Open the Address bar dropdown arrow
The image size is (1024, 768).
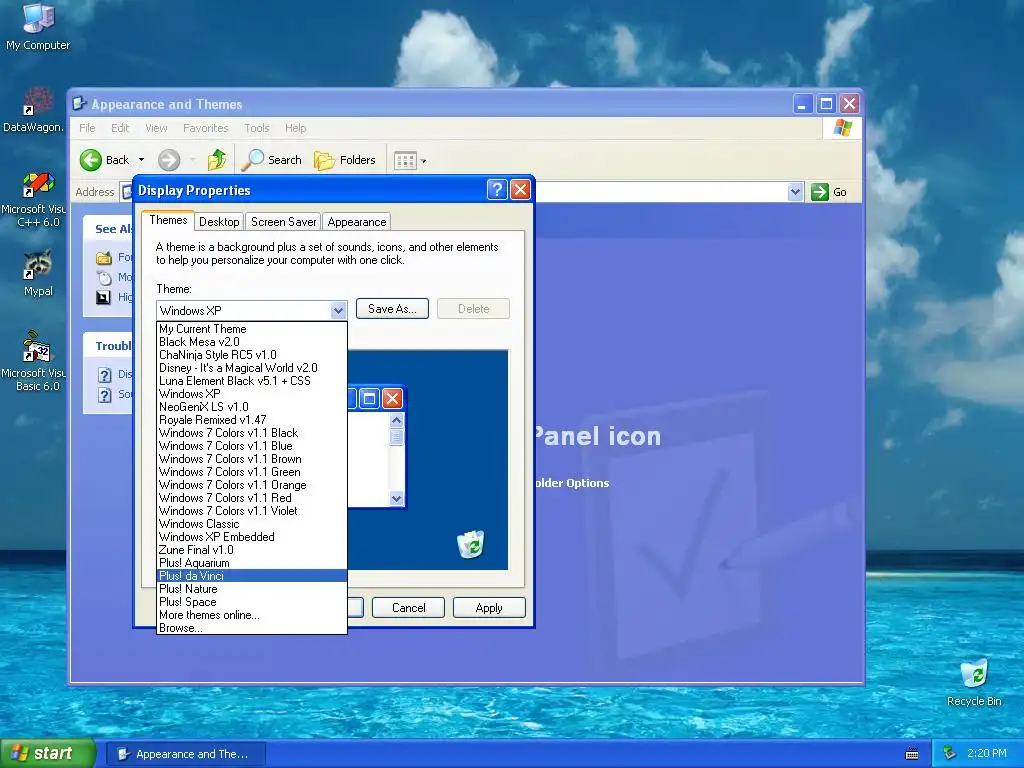coord(795,192)
